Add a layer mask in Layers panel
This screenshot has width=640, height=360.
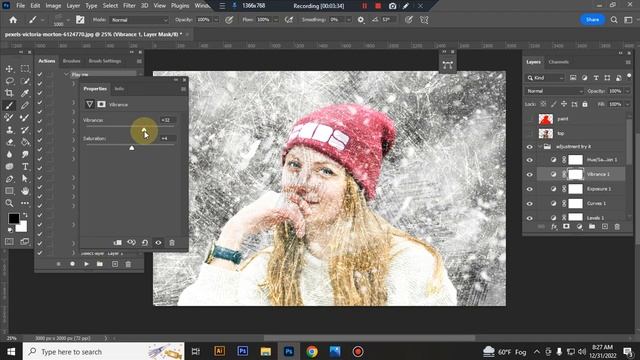click(x=566, y=227)
